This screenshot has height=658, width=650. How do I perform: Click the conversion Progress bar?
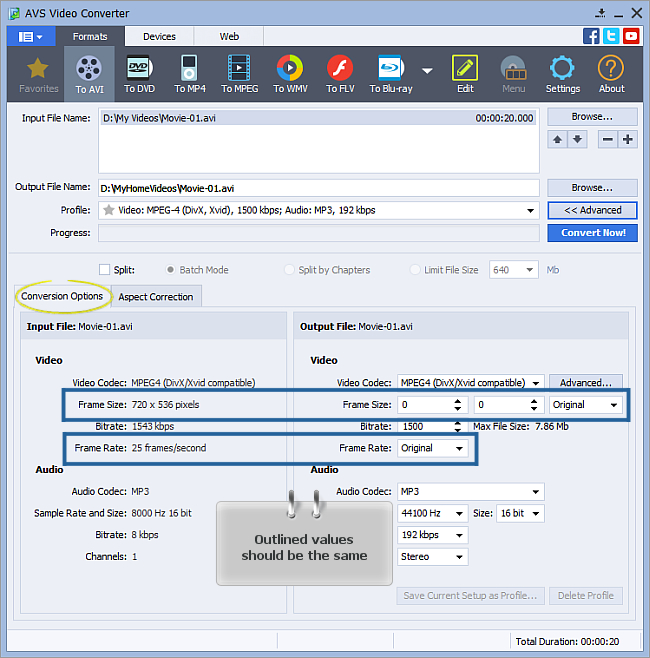(x=319, y=233)
